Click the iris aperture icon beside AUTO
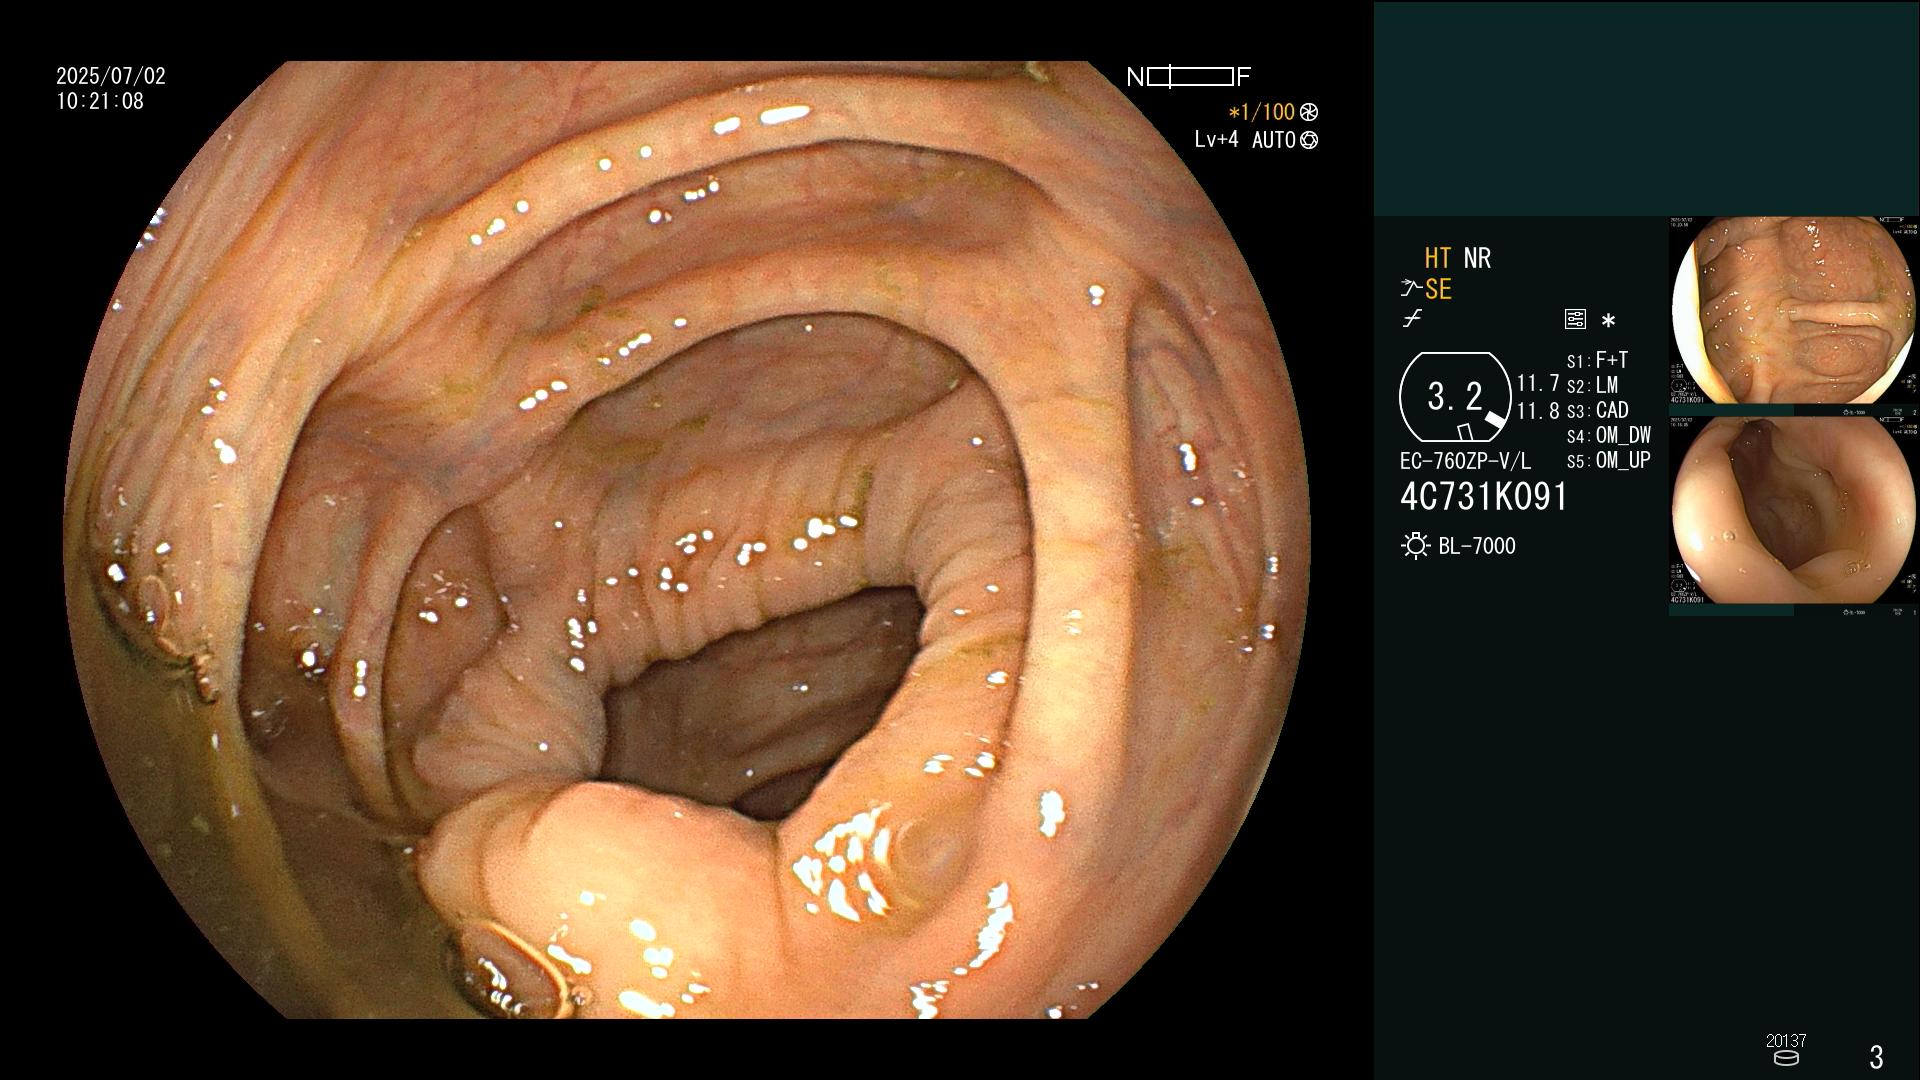This screenshot has height=1080, width=1920. coord(1309,140)
